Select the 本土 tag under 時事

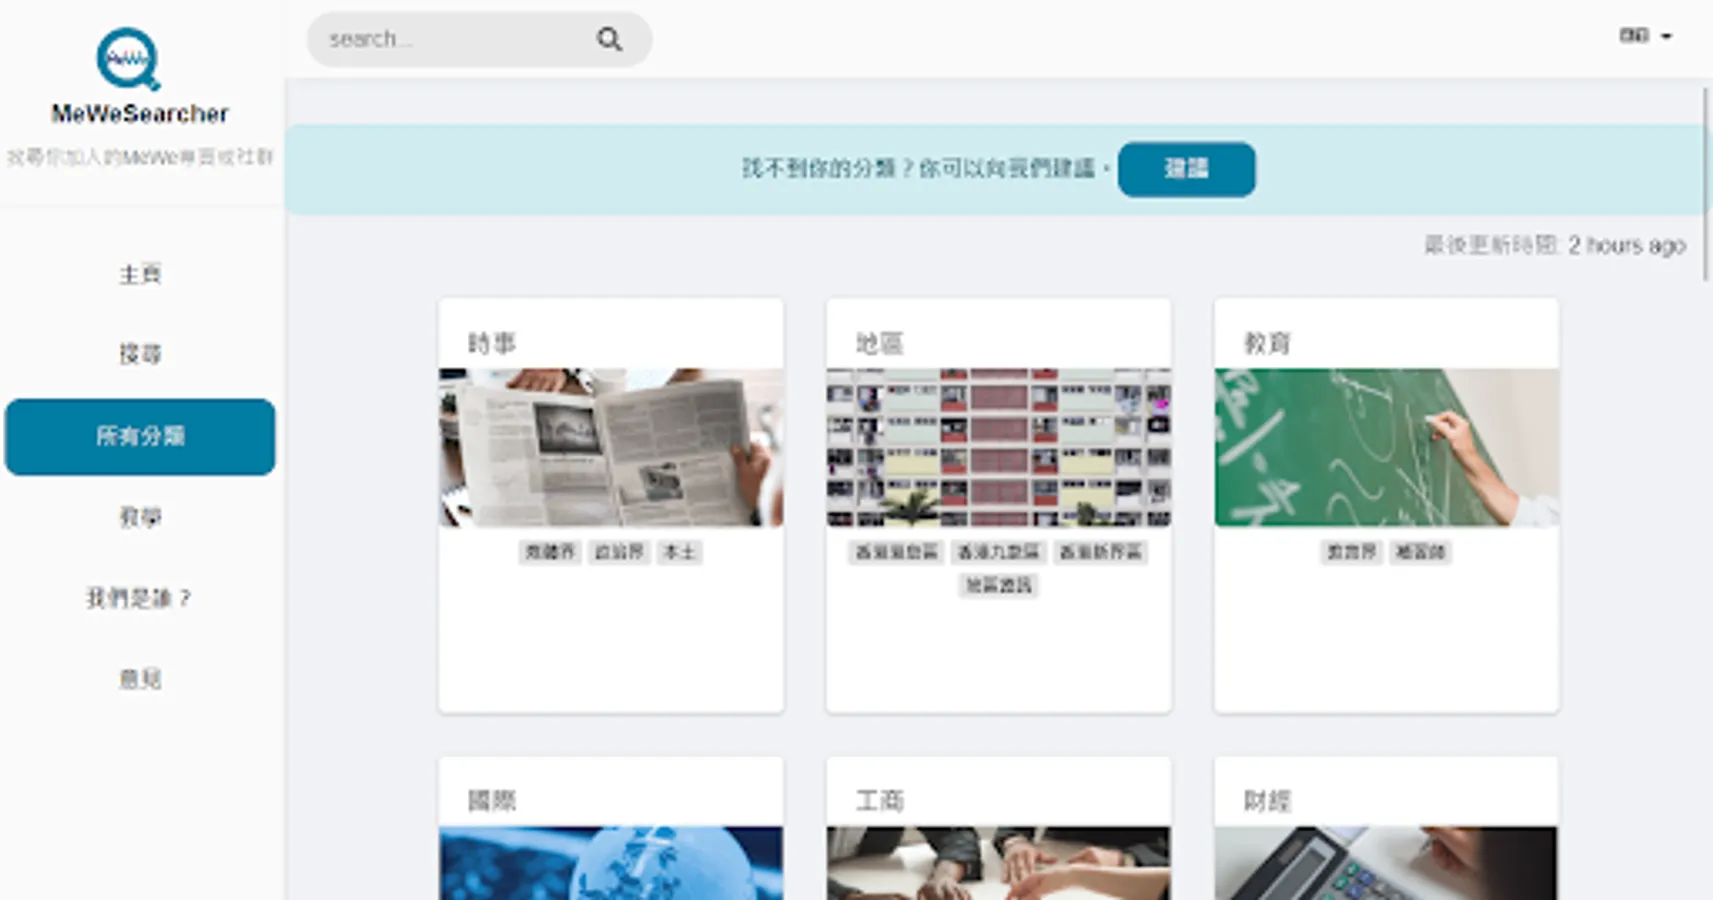click(x=680, y=552)
